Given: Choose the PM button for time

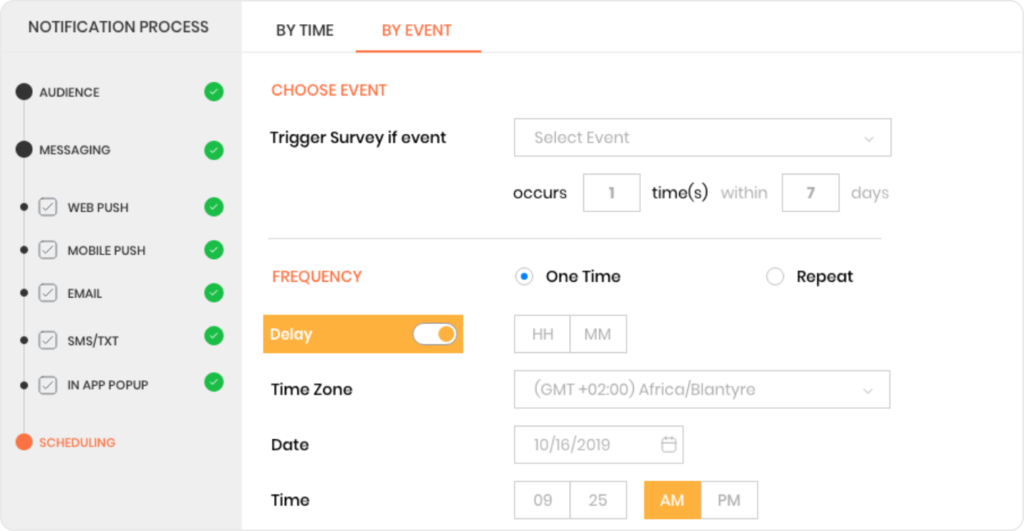Looking at the screenshot, I should 729,500.
